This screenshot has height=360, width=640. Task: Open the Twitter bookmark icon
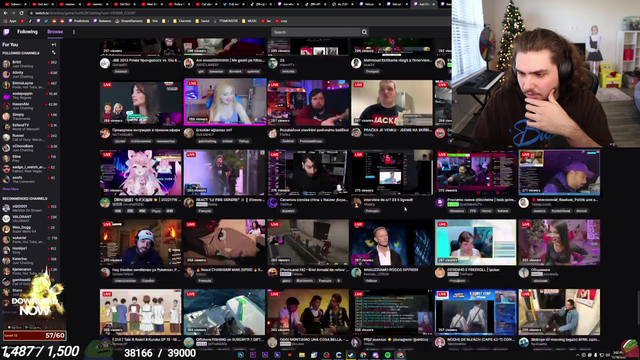click(x=46, y=21)
